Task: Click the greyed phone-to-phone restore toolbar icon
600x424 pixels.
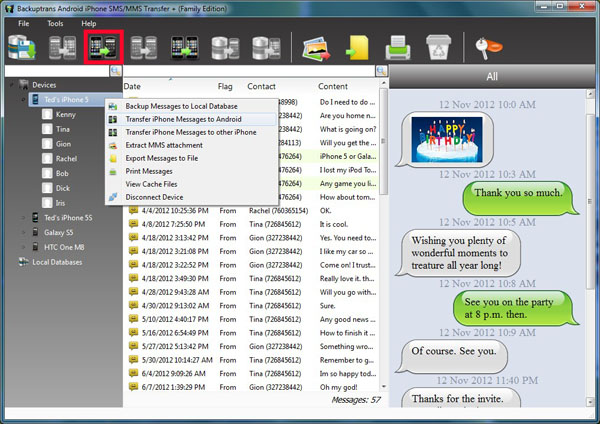Action: (x=62, y=47)
